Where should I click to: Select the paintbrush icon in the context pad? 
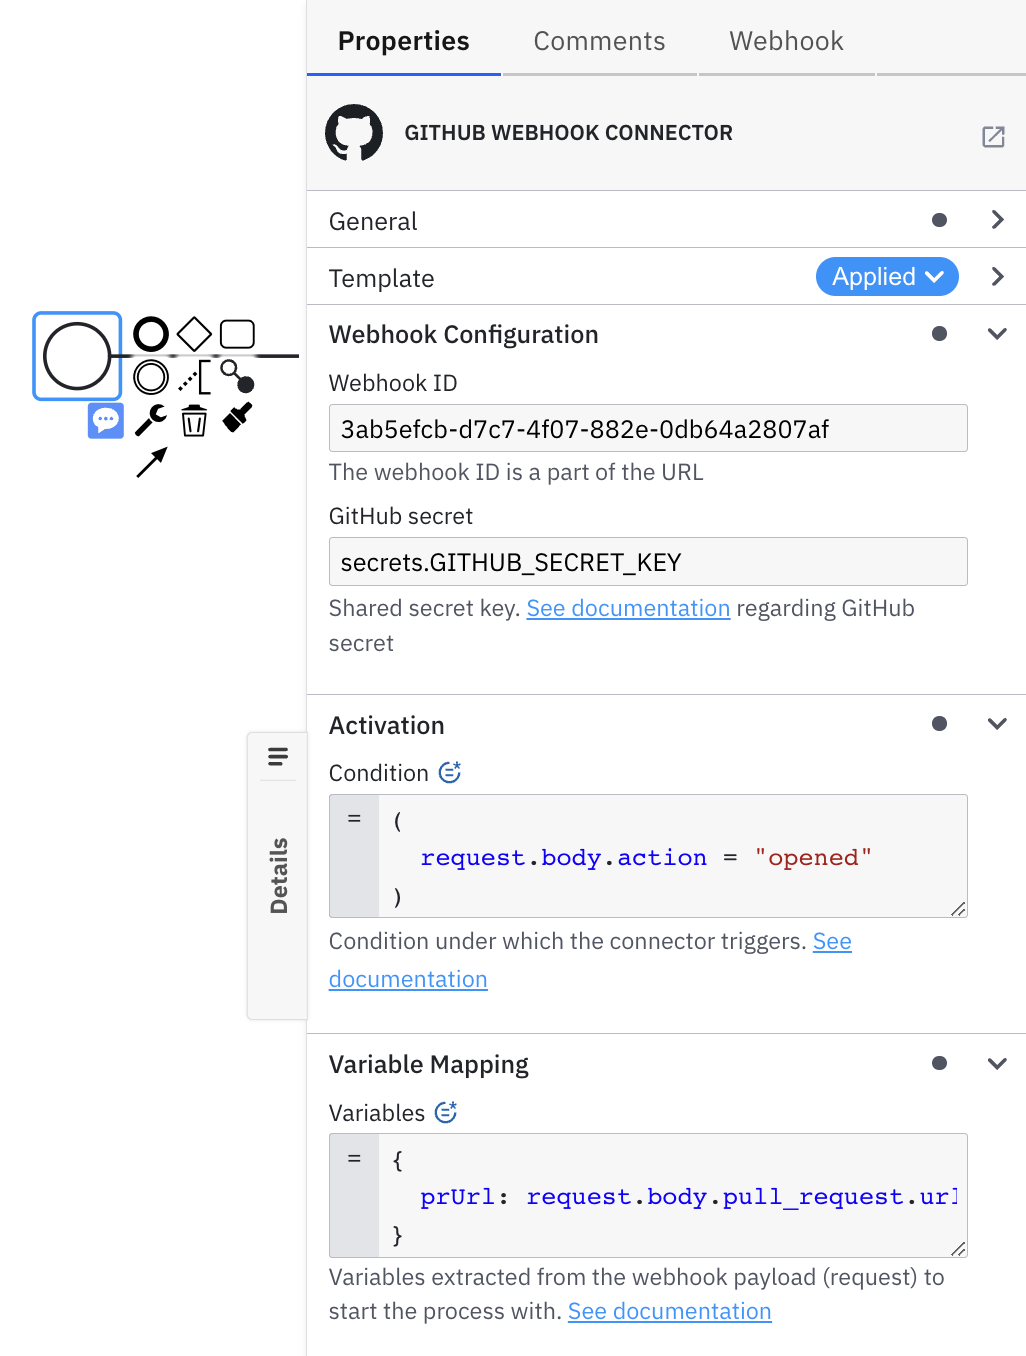236,419
